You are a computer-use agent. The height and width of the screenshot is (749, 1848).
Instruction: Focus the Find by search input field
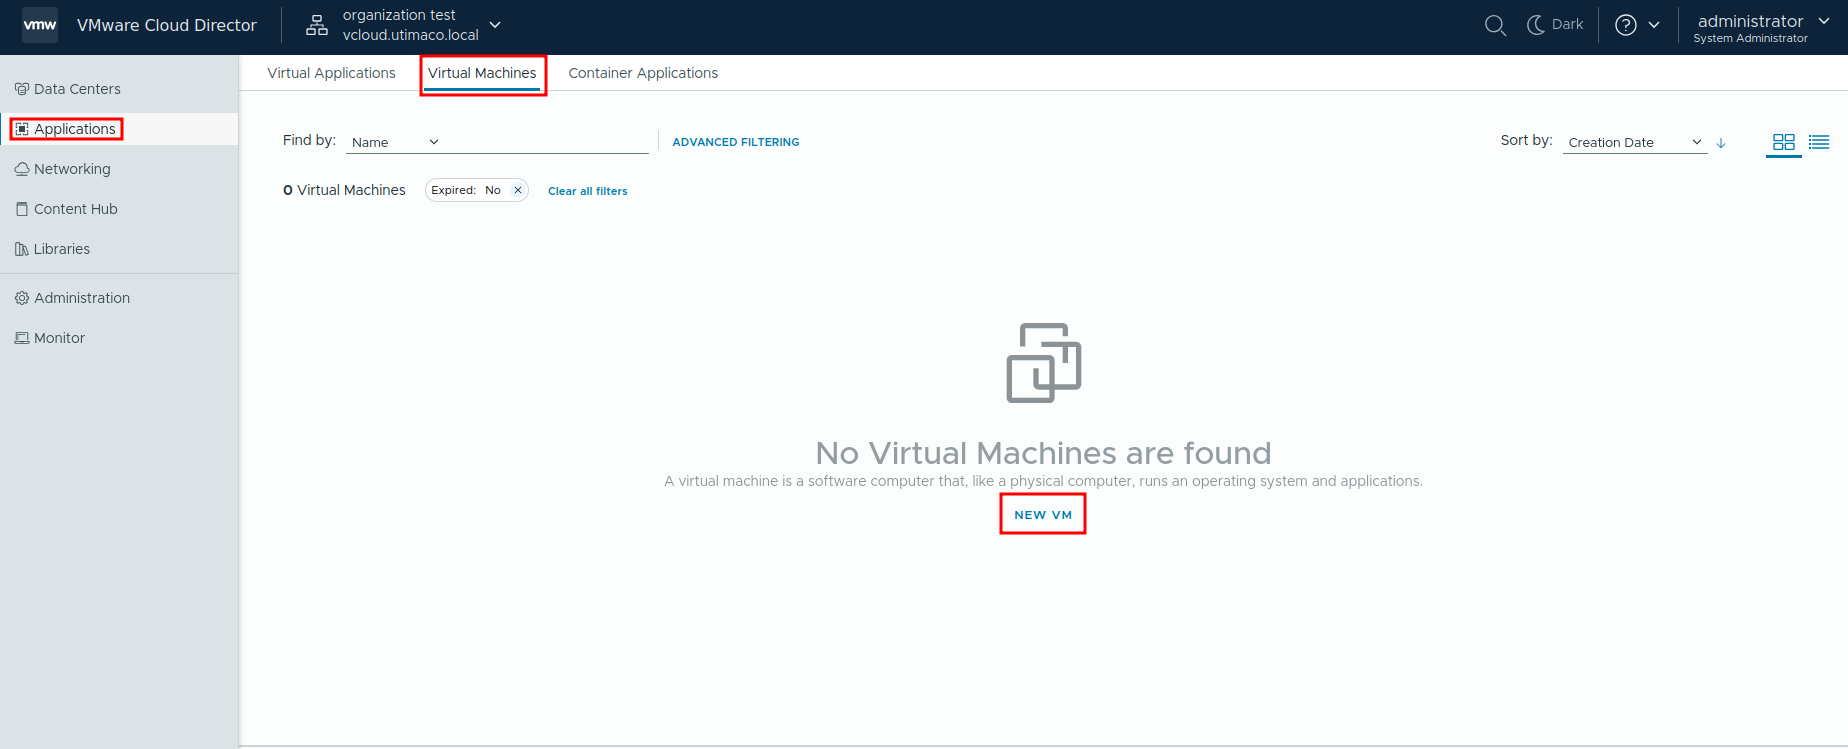[548, 142]
